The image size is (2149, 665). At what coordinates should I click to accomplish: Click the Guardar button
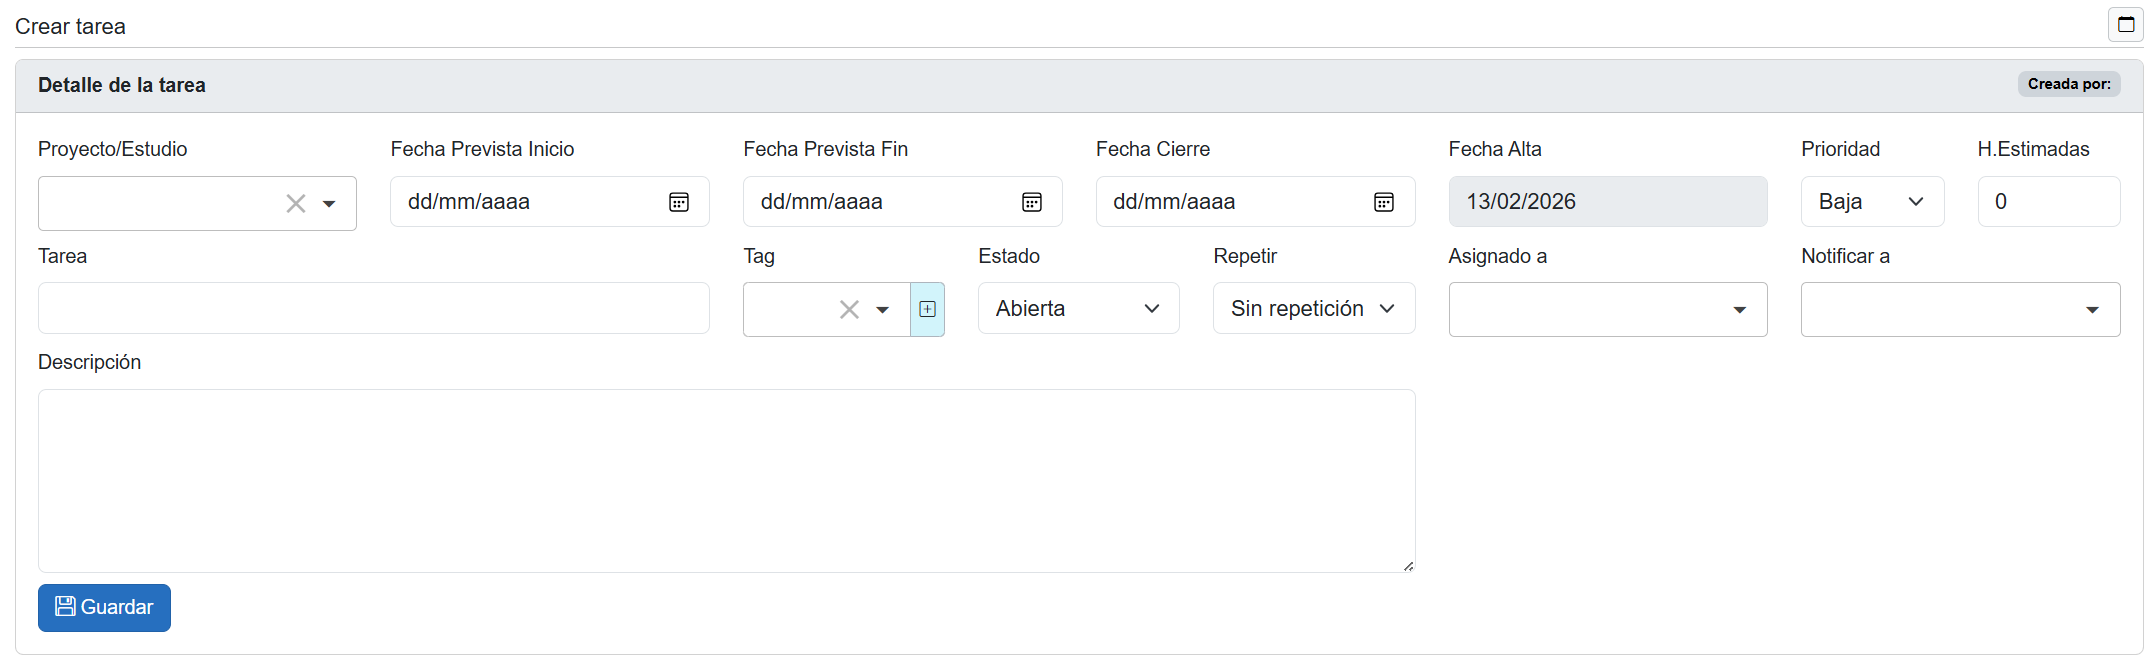click(104, 607)
